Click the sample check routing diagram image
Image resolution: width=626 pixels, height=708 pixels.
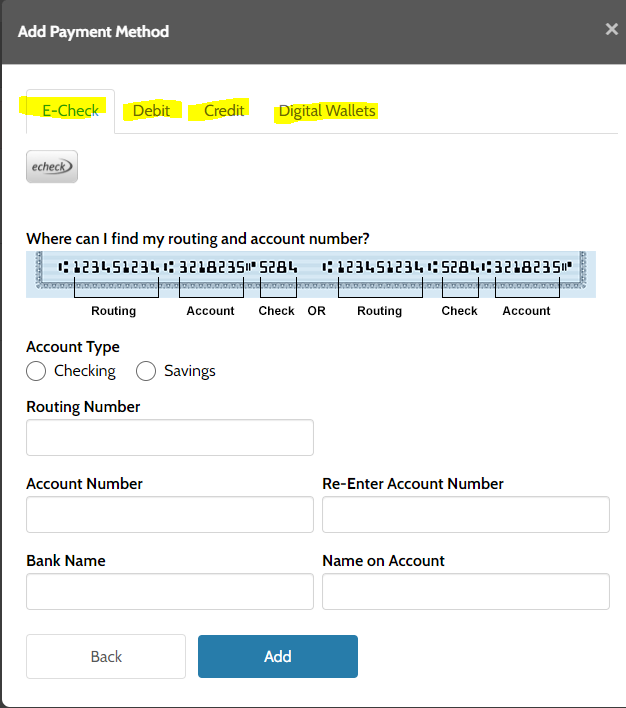point(310,274)
